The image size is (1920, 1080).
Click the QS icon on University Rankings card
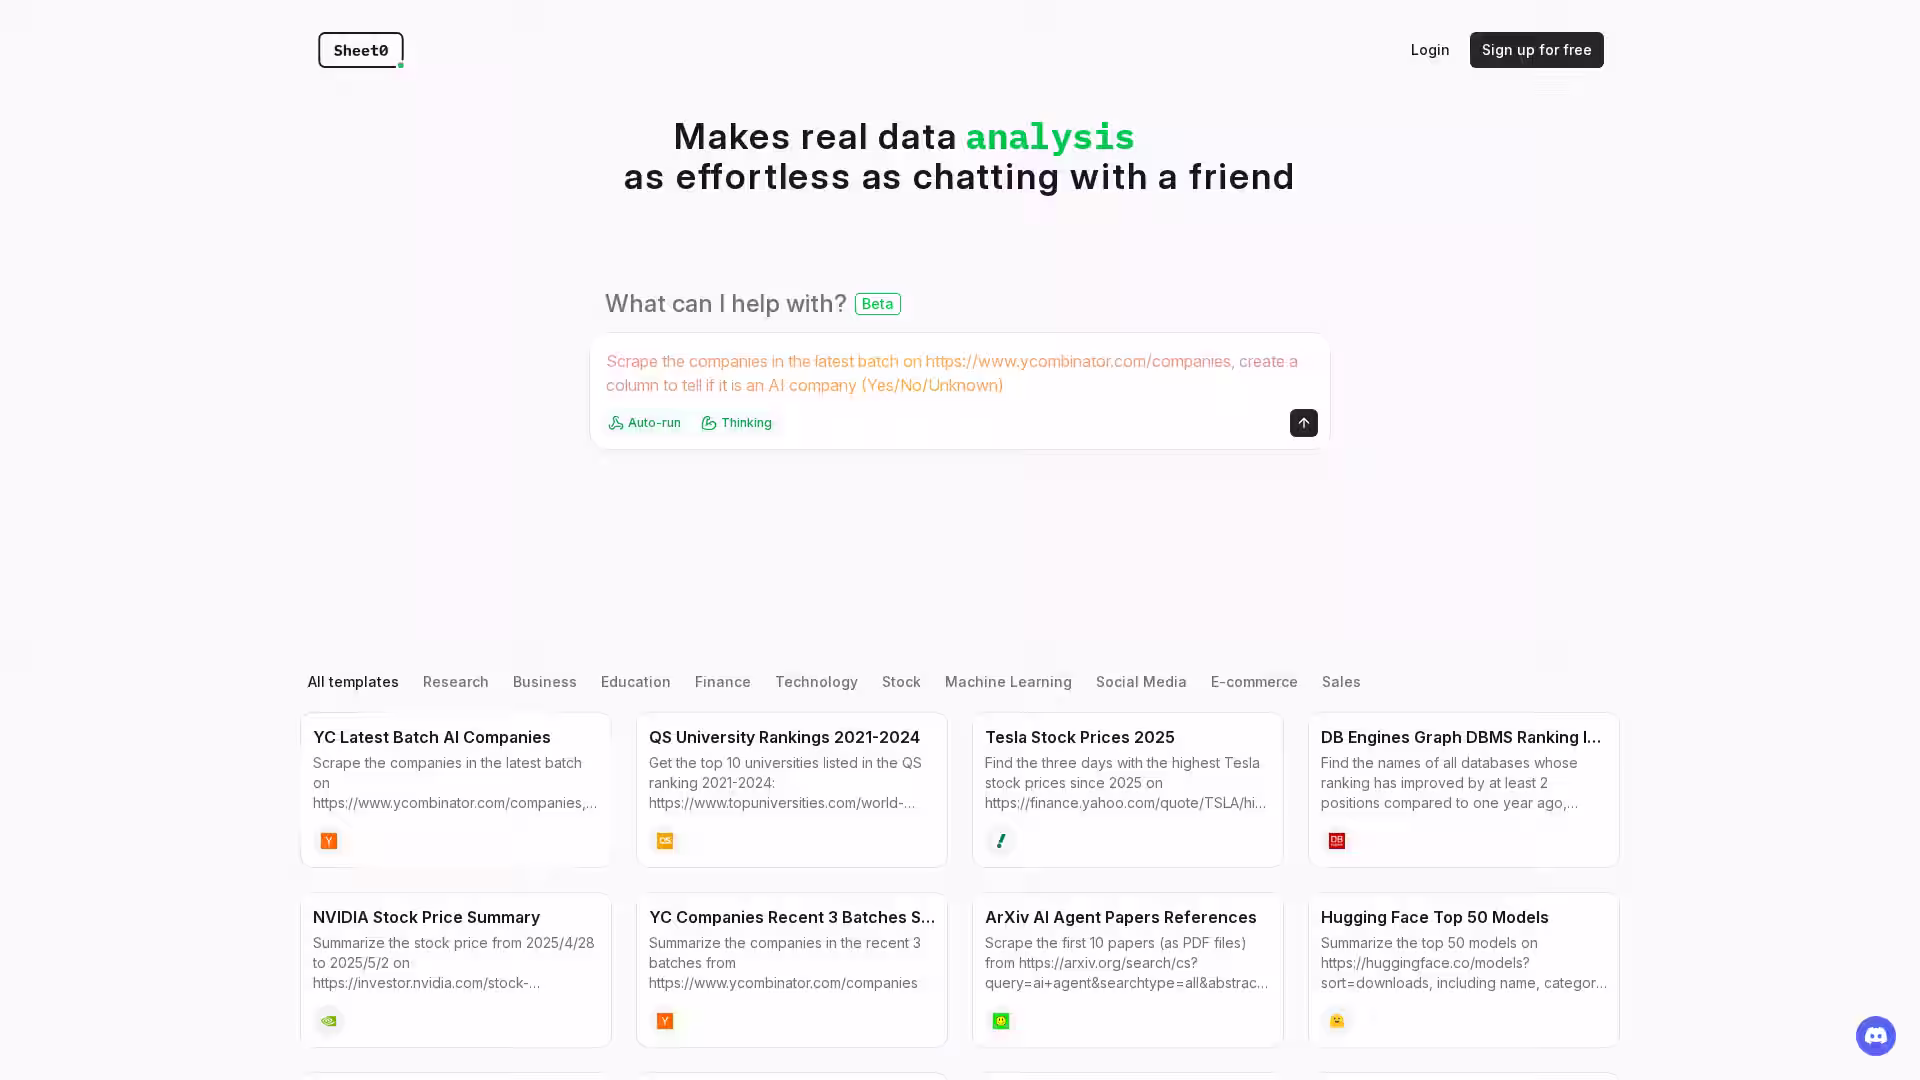pyautogui.click(x=665, y=841)
